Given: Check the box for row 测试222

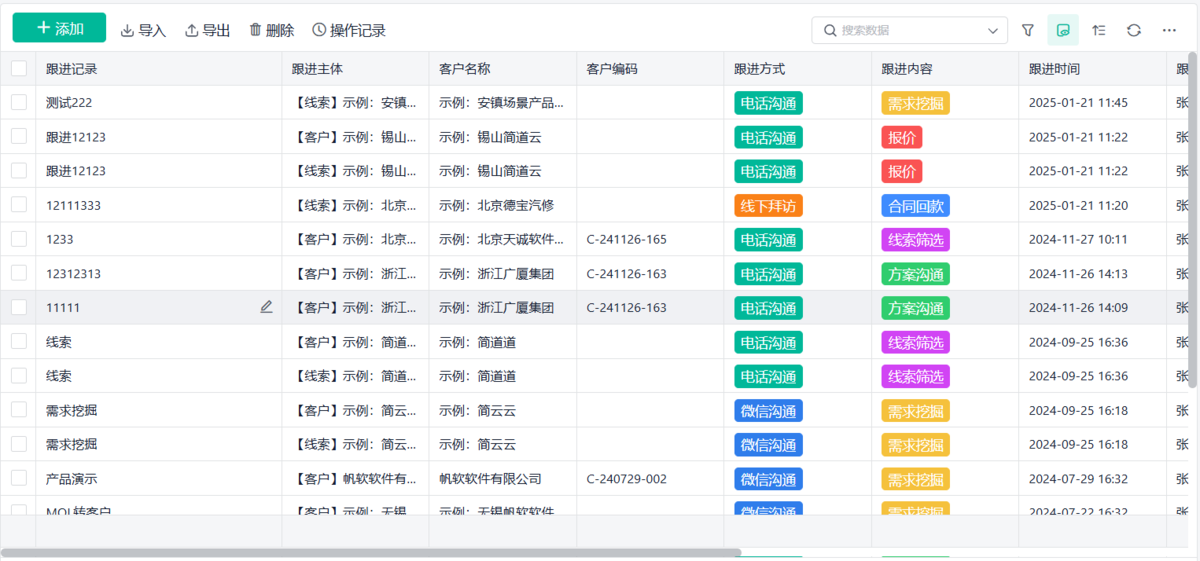Looking at the screenshot, I should [19, 102].
